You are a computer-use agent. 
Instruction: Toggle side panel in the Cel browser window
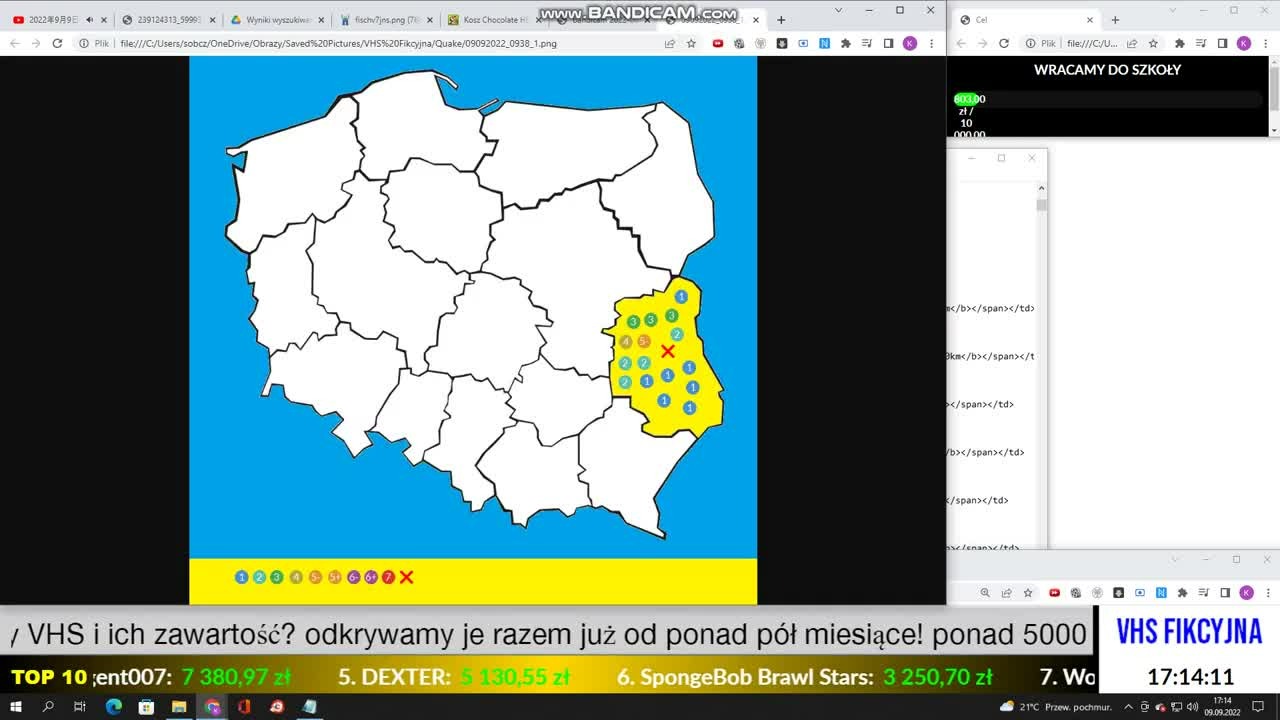[x=1223, y=43]
